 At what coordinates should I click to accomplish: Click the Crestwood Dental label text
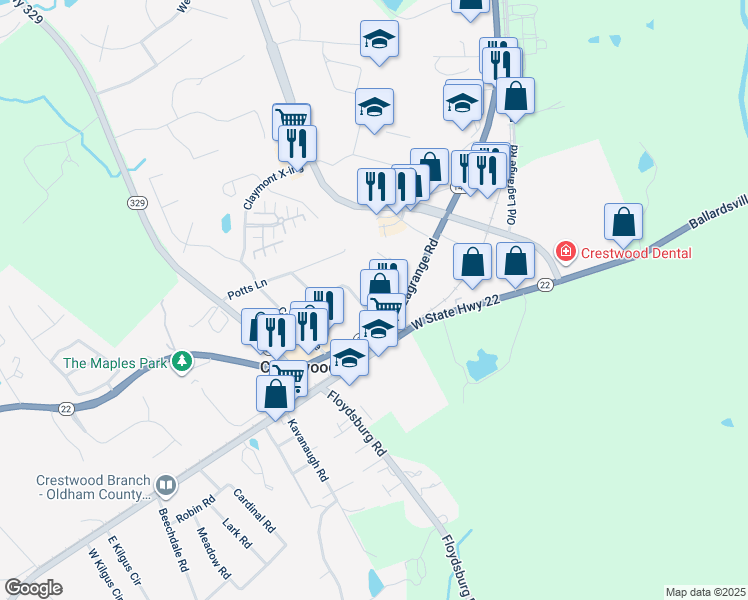pyautogui.click(x=636, y=253)
